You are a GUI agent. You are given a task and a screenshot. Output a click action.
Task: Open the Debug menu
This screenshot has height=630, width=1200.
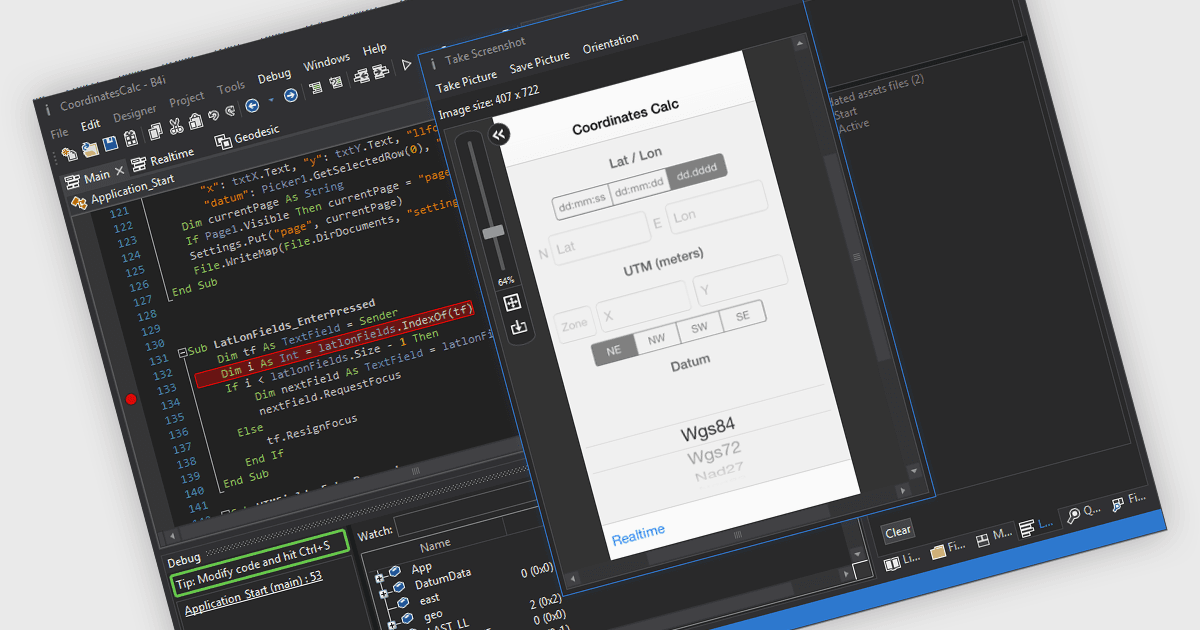coord(274,76)
